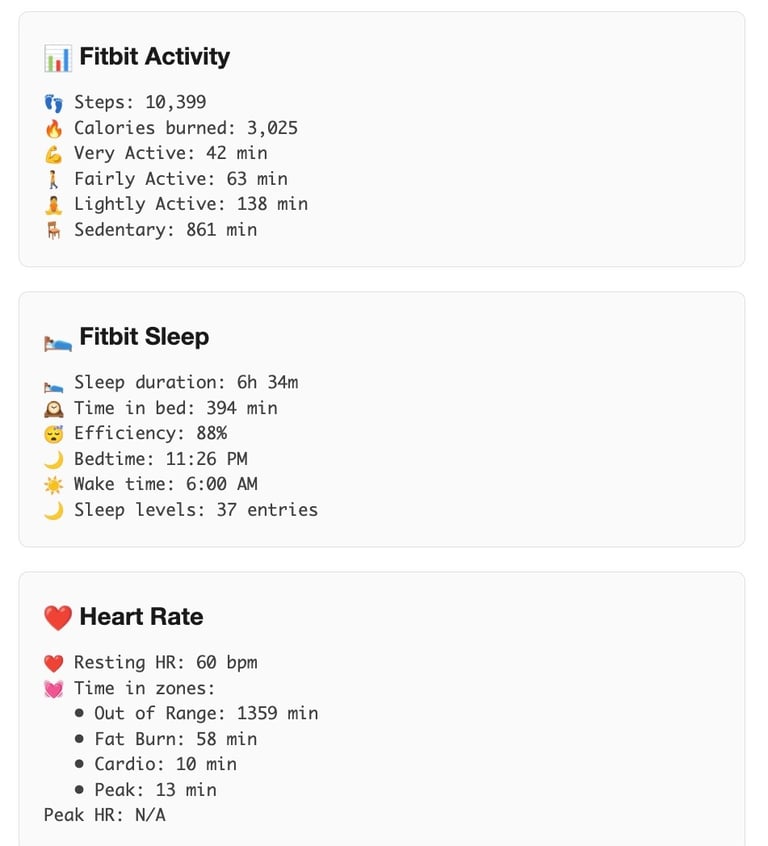Click the bed icon beside Fitbit Sleep heading
The image size is (768, 846).
click(58, 342)
